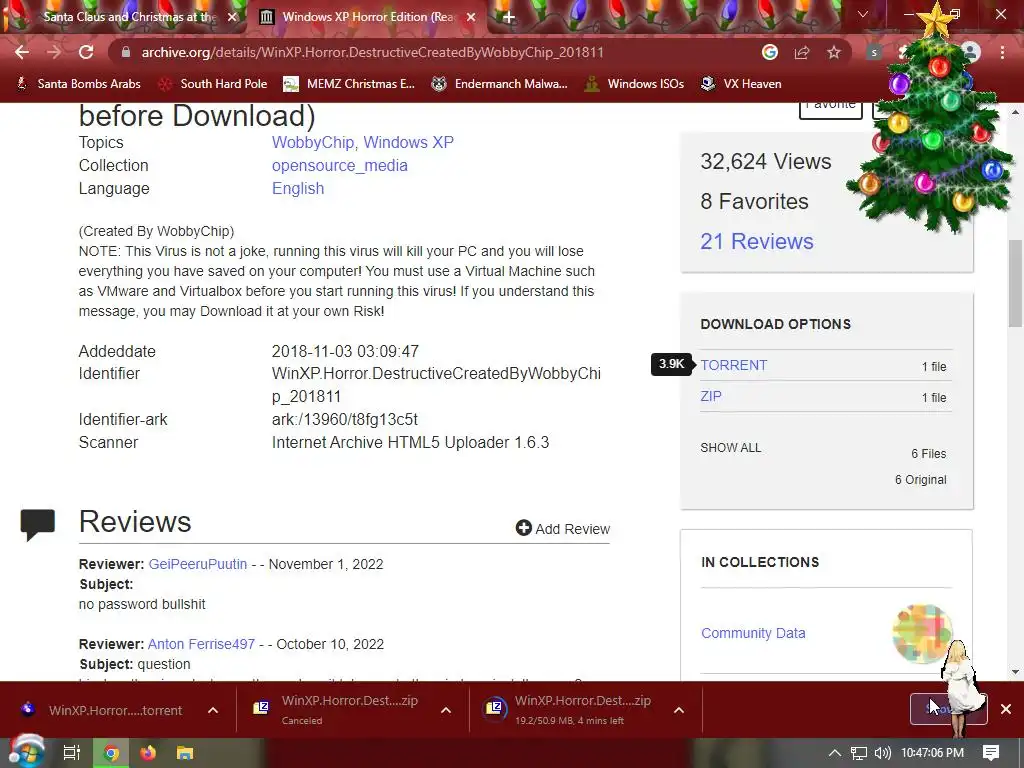Click the Chrome taskbar icon
This screenshot has width=1024, height=768.
click(x=111, y=753)
